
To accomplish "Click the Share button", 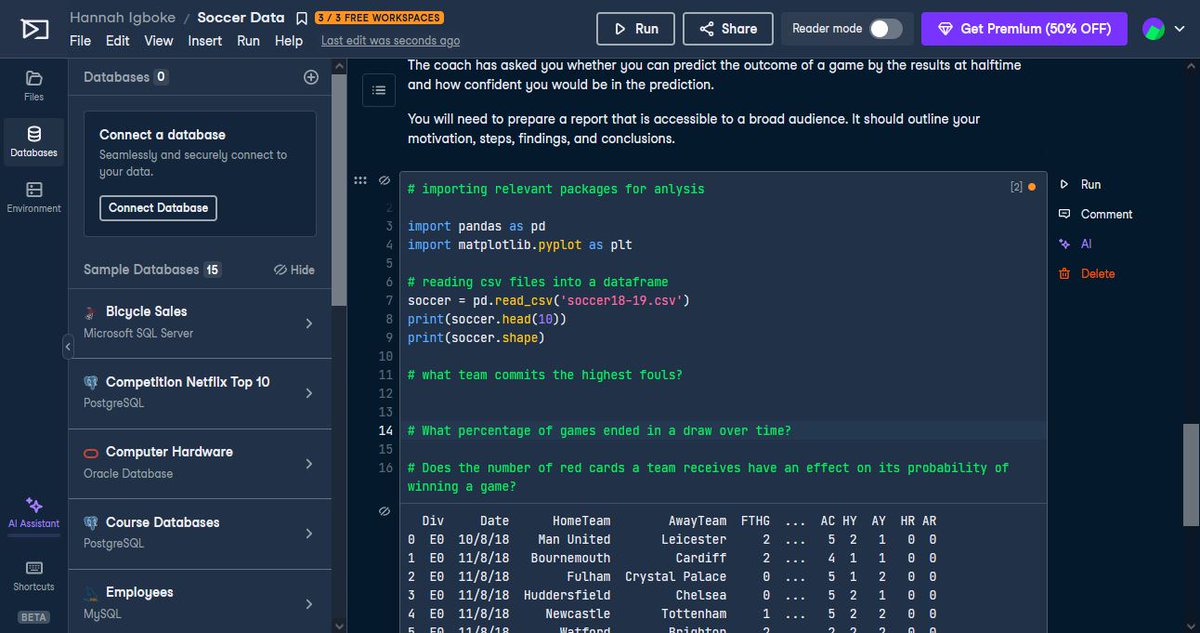I will coord(728,29).
